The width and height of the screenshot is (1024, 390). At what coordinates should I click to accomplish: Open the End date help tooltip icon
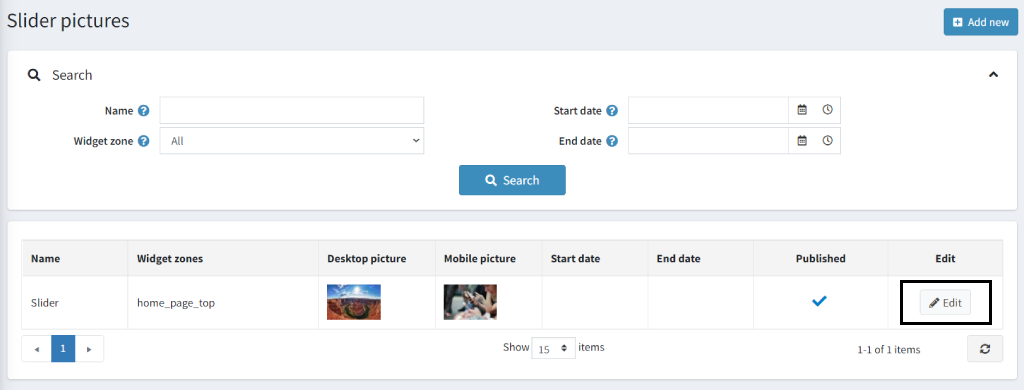click(x=612, y=140)
